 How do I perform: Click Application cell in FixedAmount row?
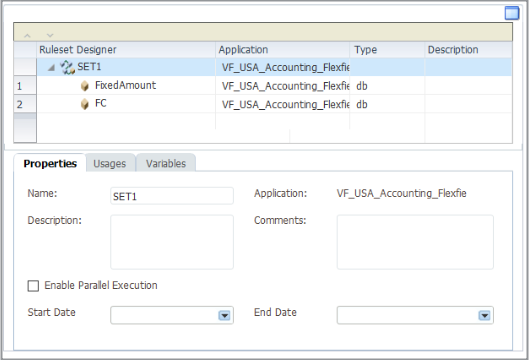283,86
